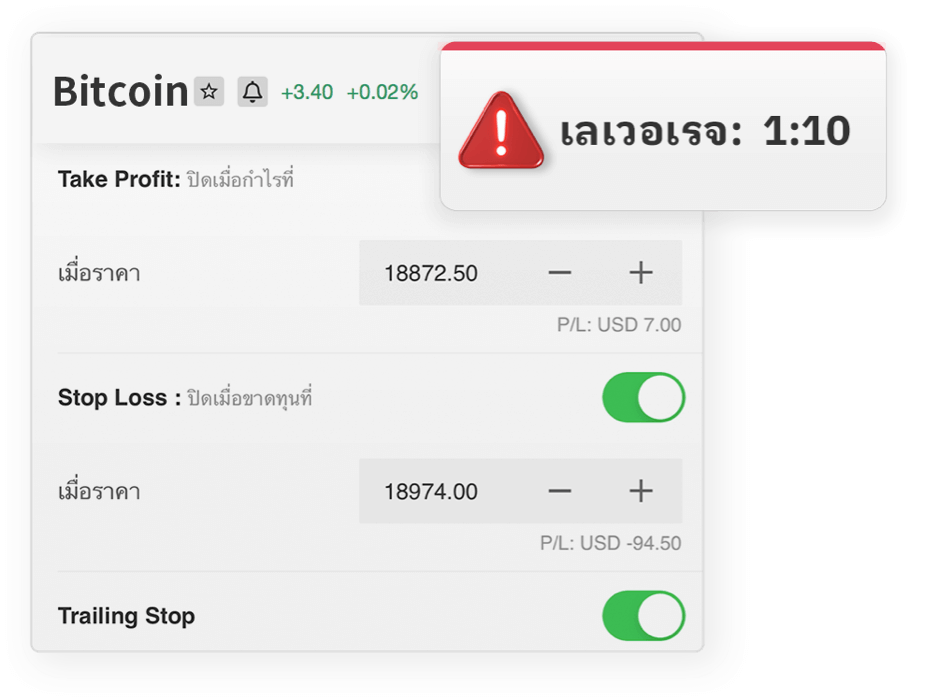Click the P/L: USD -94.50 readout
Viewport: 932px width, 700px height.
[x=610, y=543]
